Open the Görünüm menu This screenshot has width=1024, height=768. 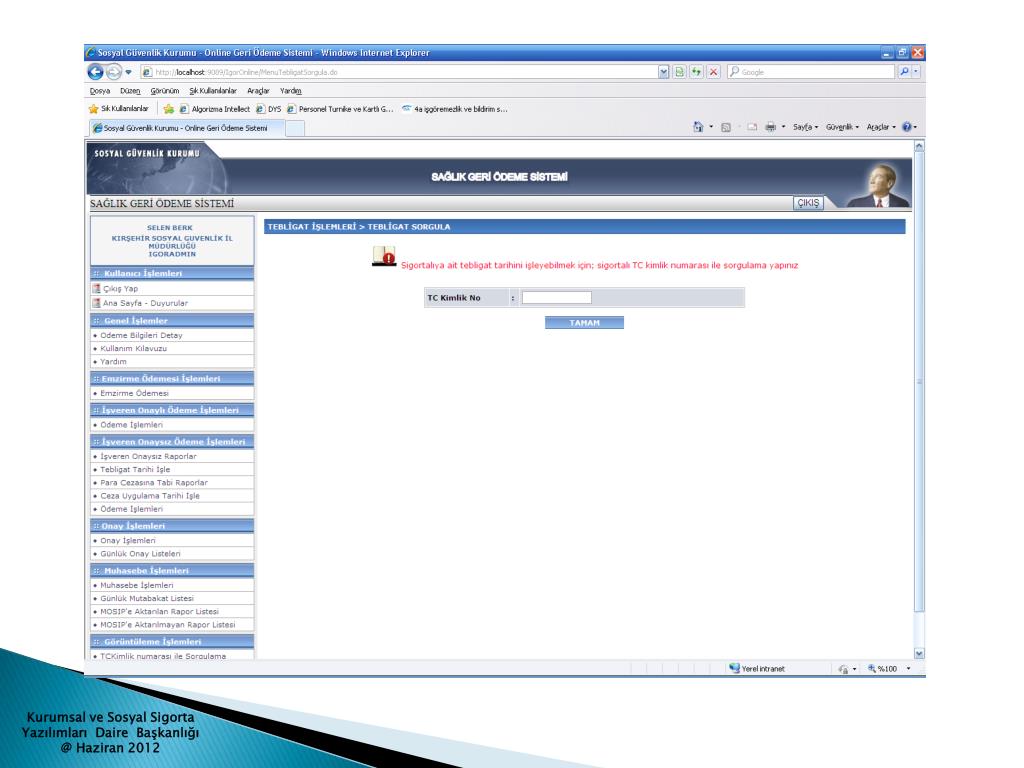165,91
